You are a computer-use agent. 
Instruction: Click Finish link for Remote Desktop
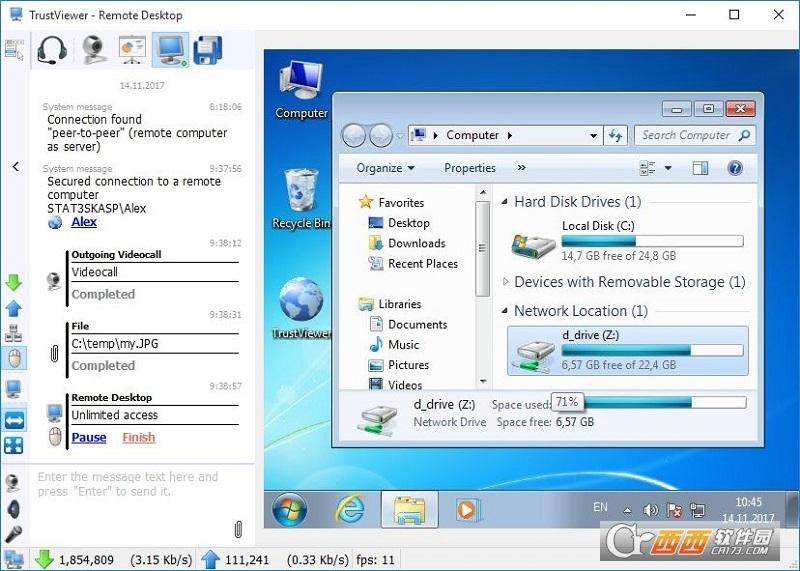[138, 437]
